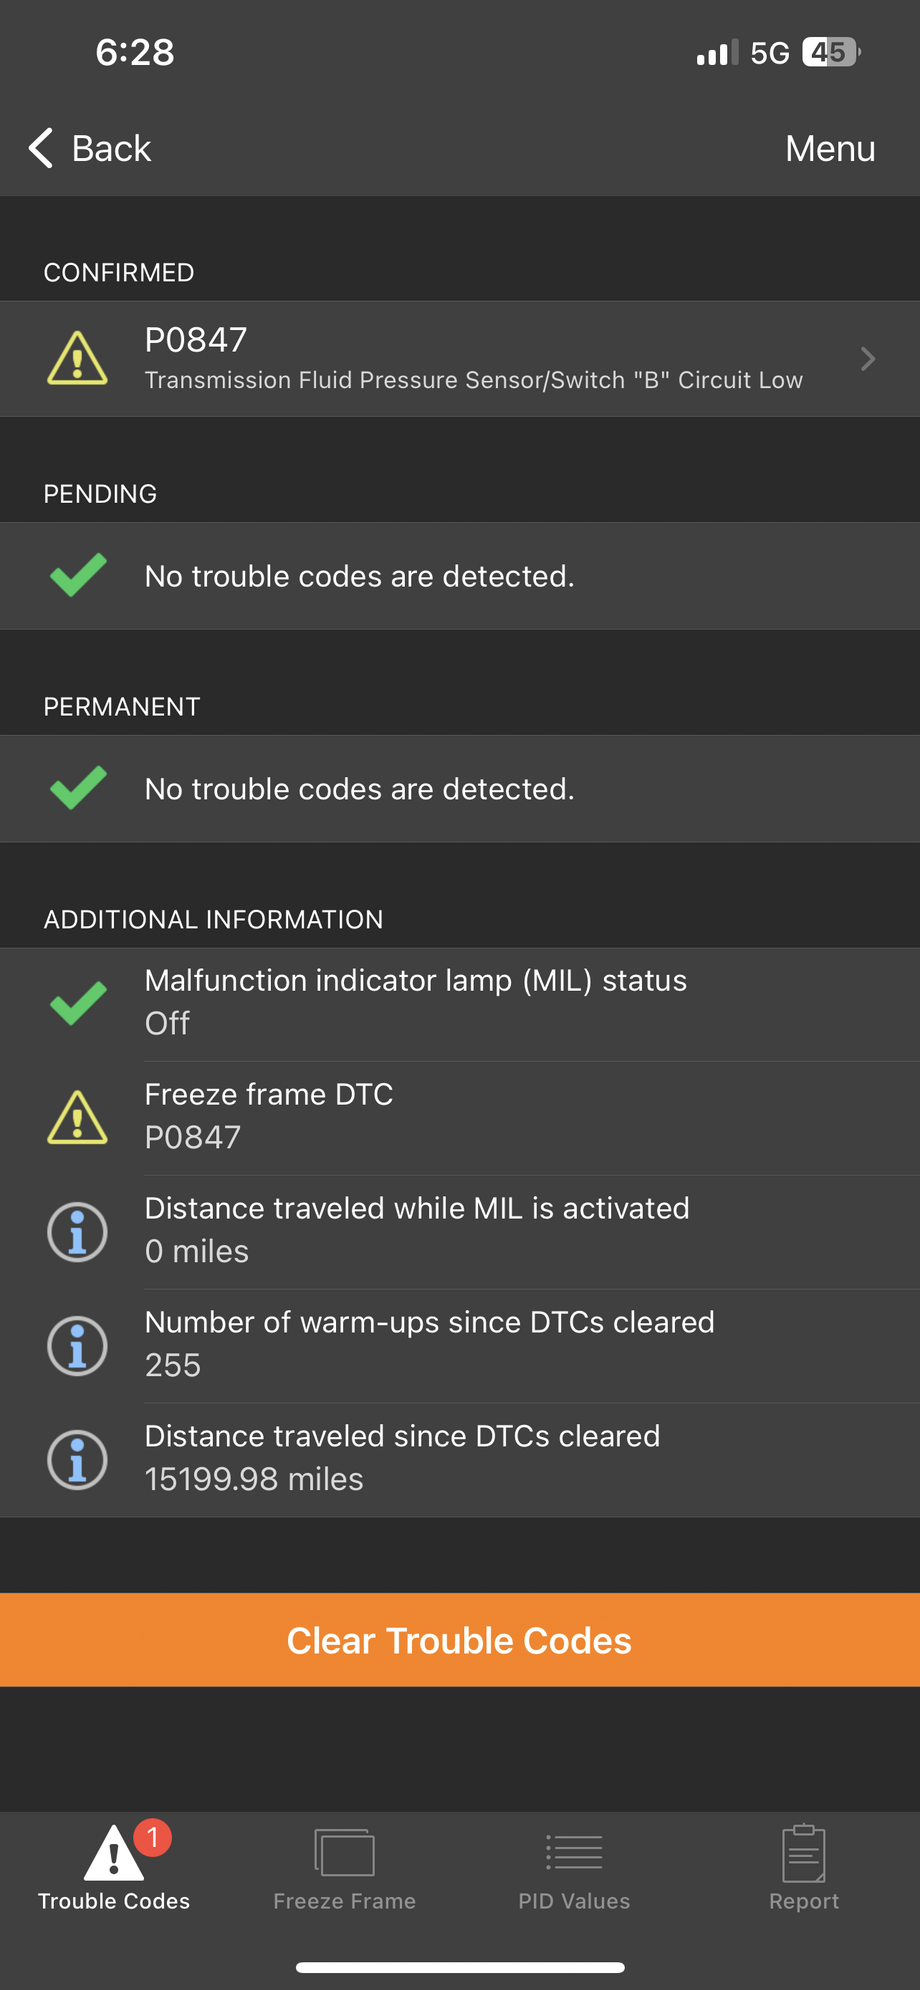Tap the green checkmark under Permanent
Screen dimensions: 920x1990
(78, 788)
